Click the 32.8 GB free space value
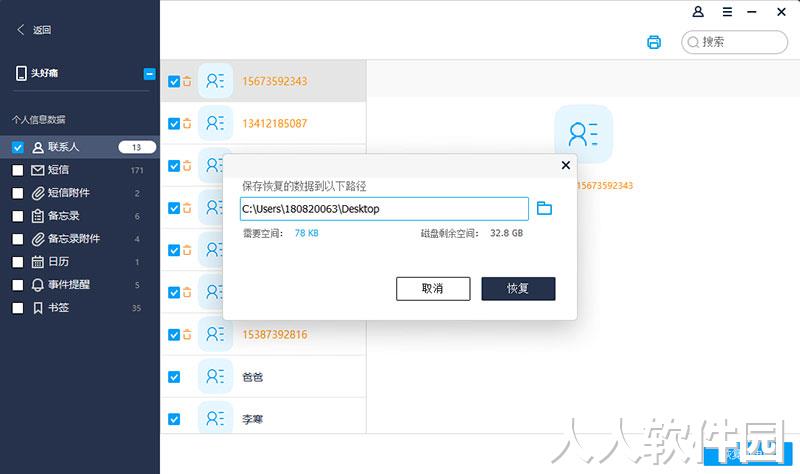The height and width of the screenshot is (474, 800). click(x=507, y=233)
